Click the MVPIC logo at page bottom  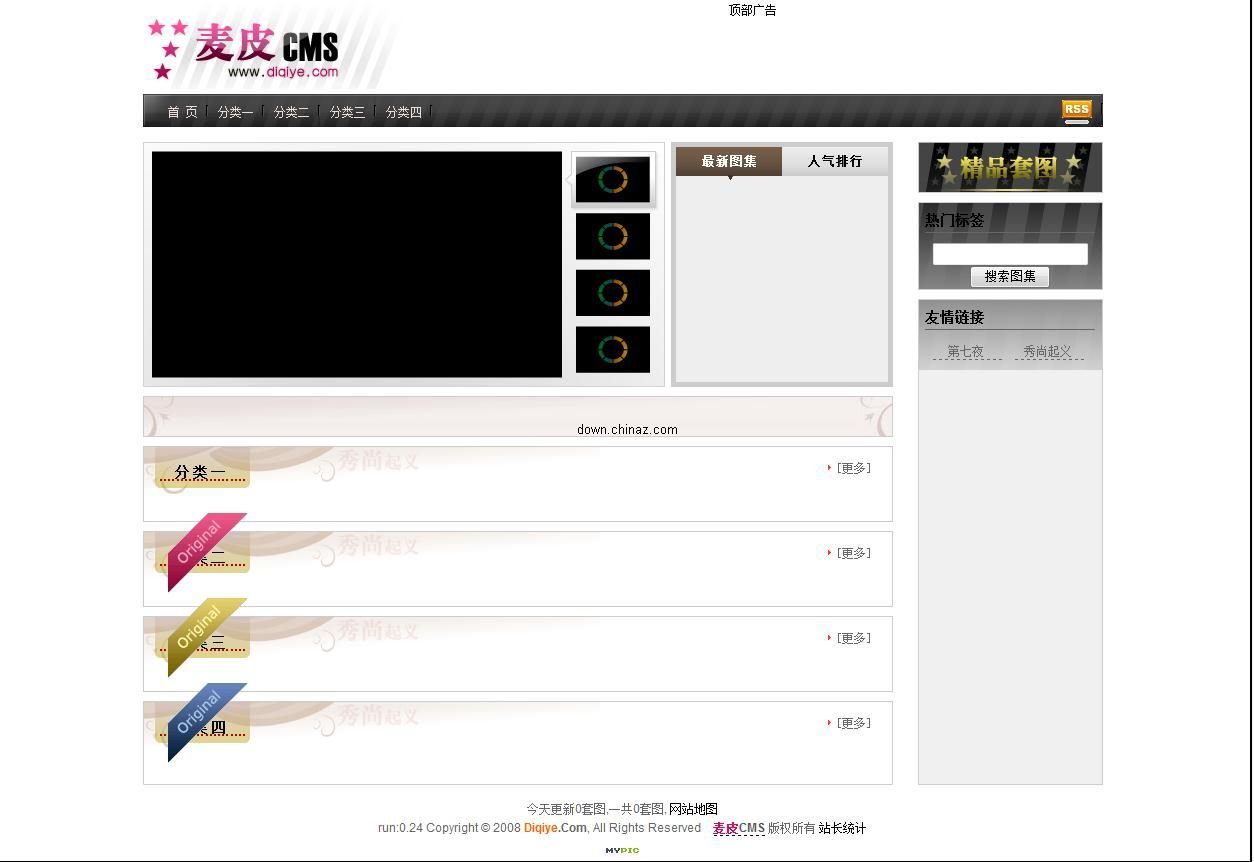click(x=622, y=851)
